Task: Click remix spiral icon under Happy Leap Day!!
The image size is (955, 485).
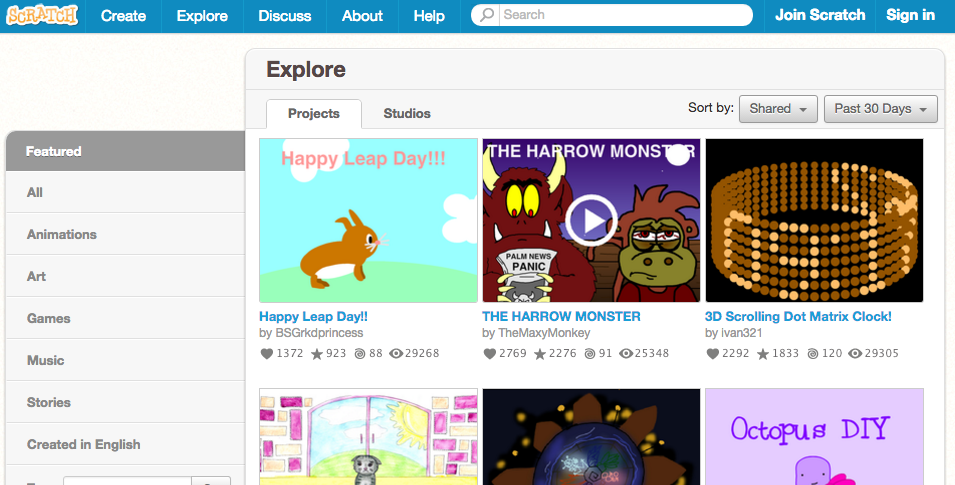Action: click(x=360, y=353)
